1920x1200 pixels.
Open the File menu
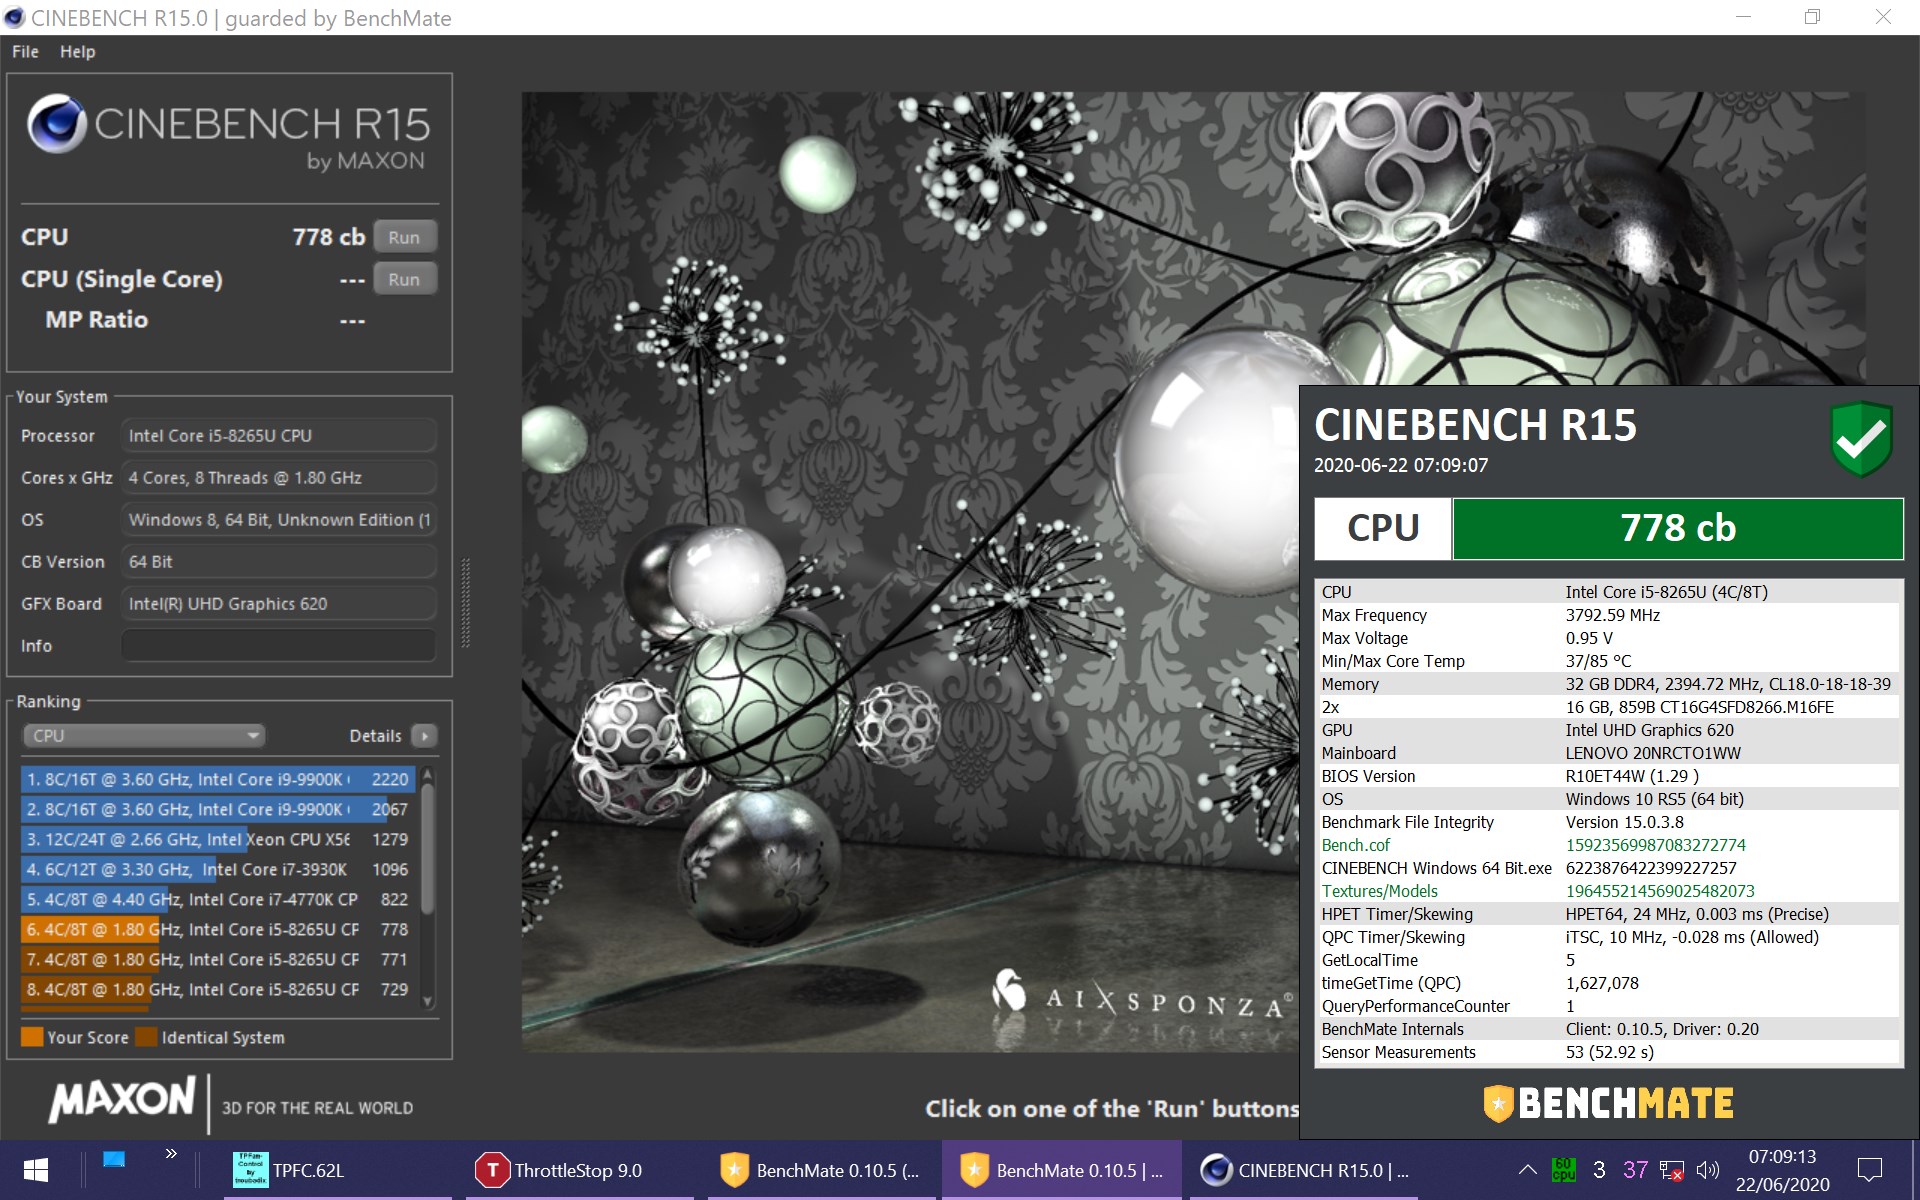click(x=25, y=51)
